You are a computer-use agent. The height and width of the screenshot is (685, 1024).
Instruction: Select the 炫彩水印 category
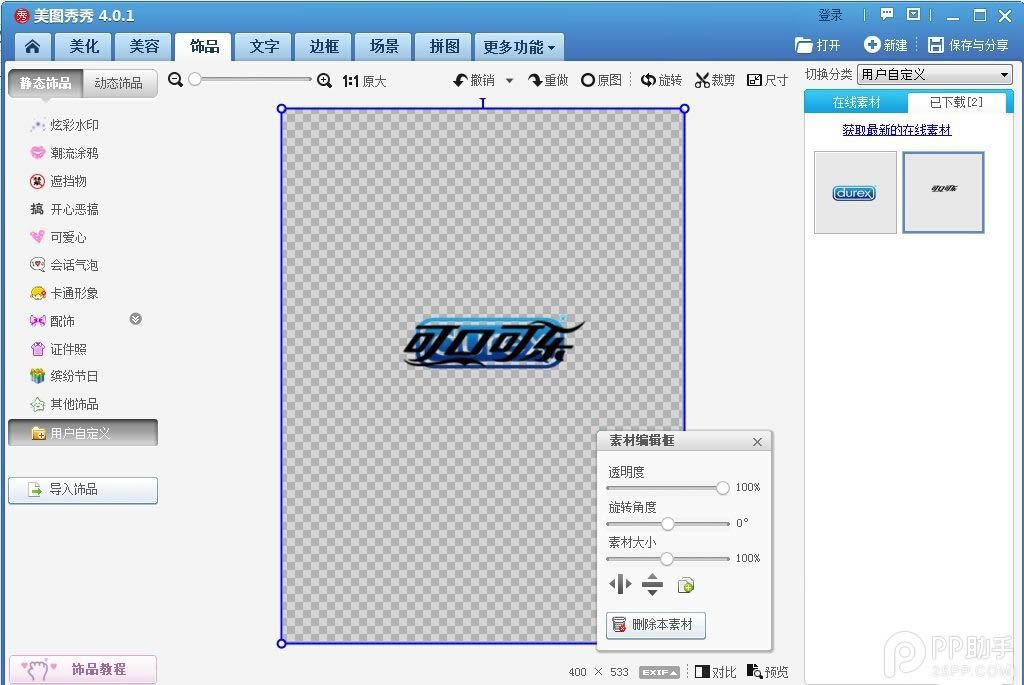pos(65,125)
